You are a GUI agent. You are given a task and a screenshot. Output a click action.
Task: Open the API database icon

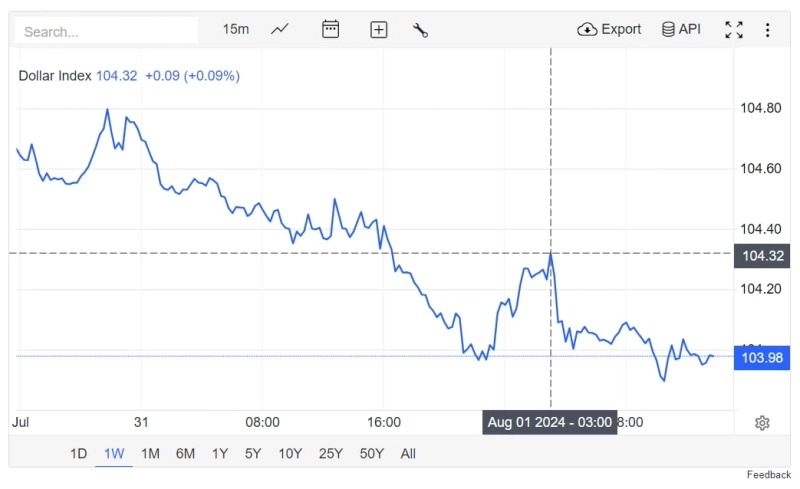point(681,29)
